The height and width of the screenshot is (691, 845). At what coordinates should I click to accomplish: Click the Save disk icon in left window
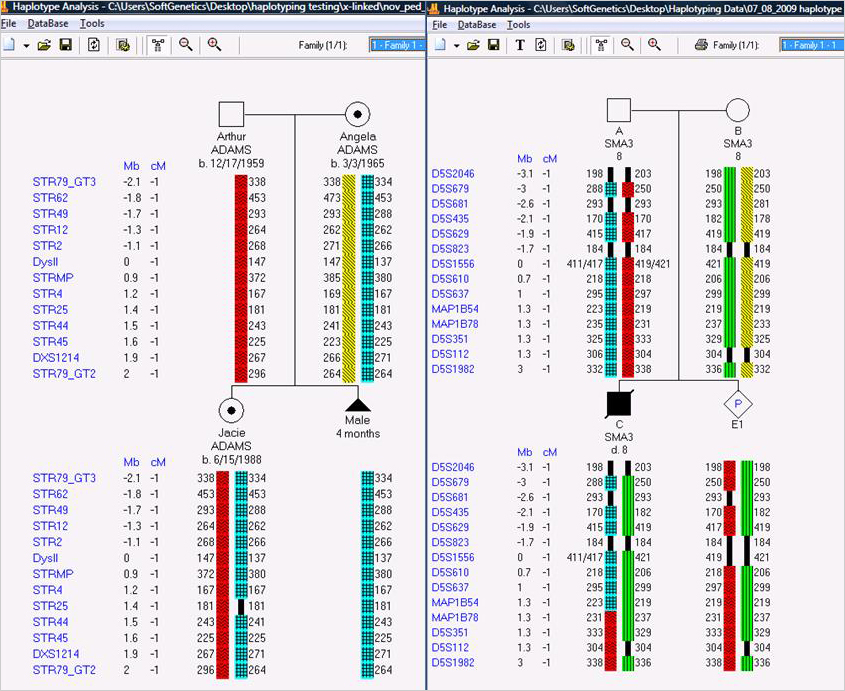[x=66, y=45]
